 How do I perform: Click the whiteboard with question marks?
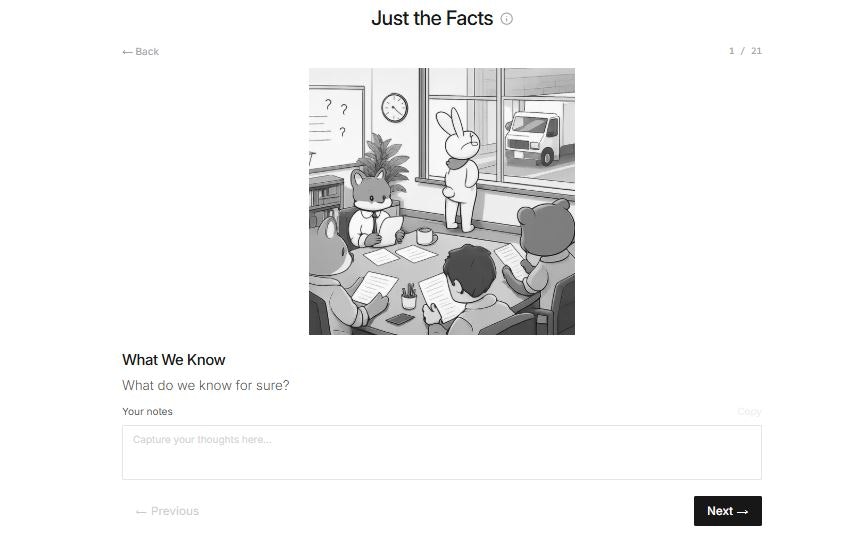[336, 128]
